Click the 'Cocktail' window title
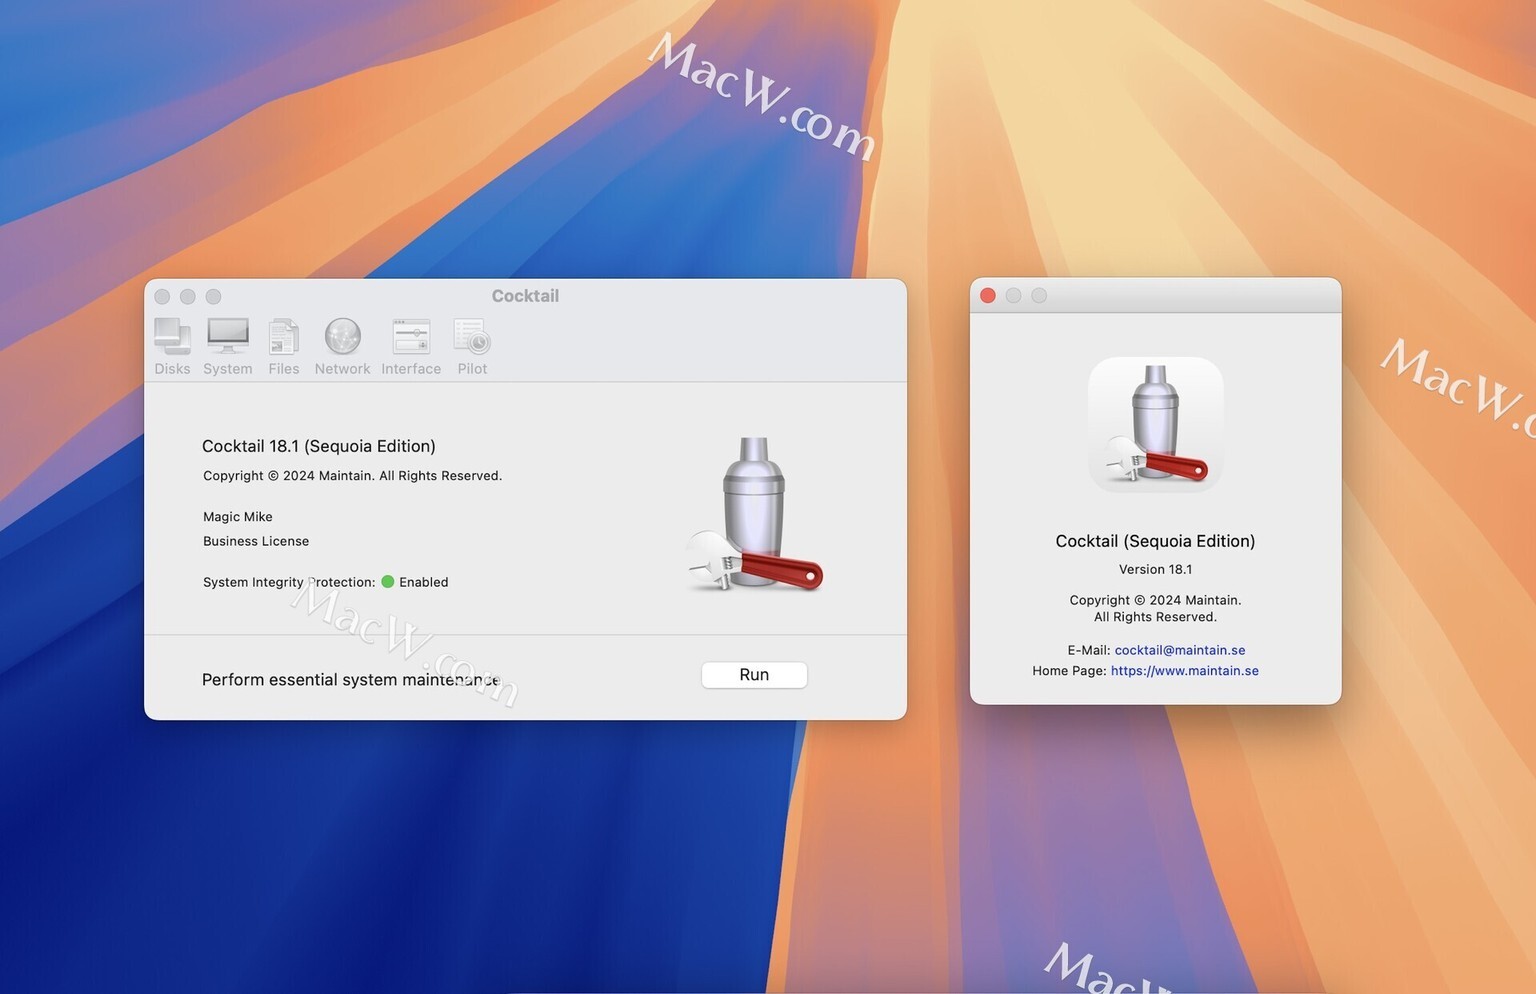1536x994 pixels. tap(525, 296)
